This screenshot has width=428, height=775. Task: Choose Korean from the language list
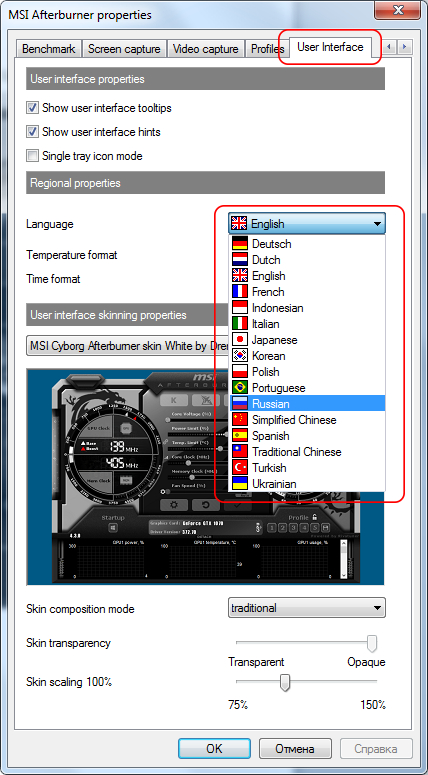(x=307, y=356)
